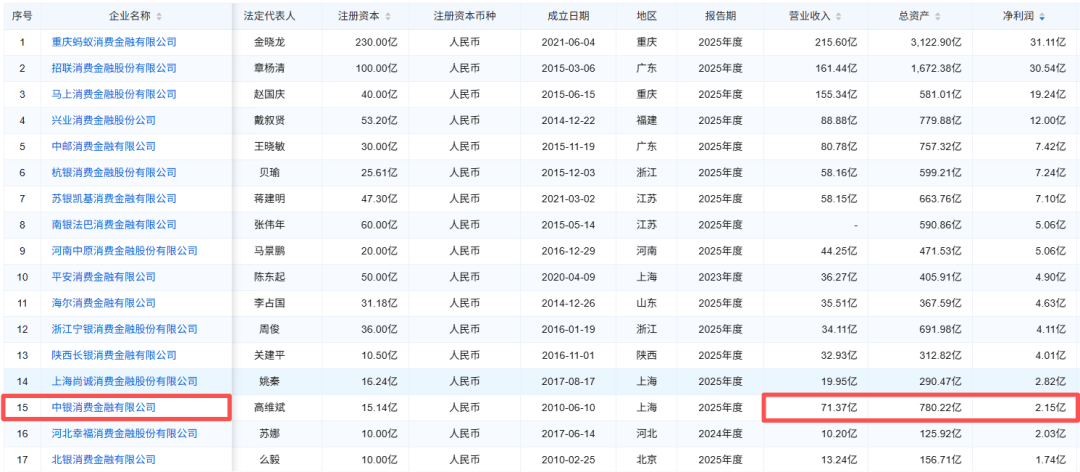
Task: Select legal representative 章杨清 cell
Action: pos(269,68)
